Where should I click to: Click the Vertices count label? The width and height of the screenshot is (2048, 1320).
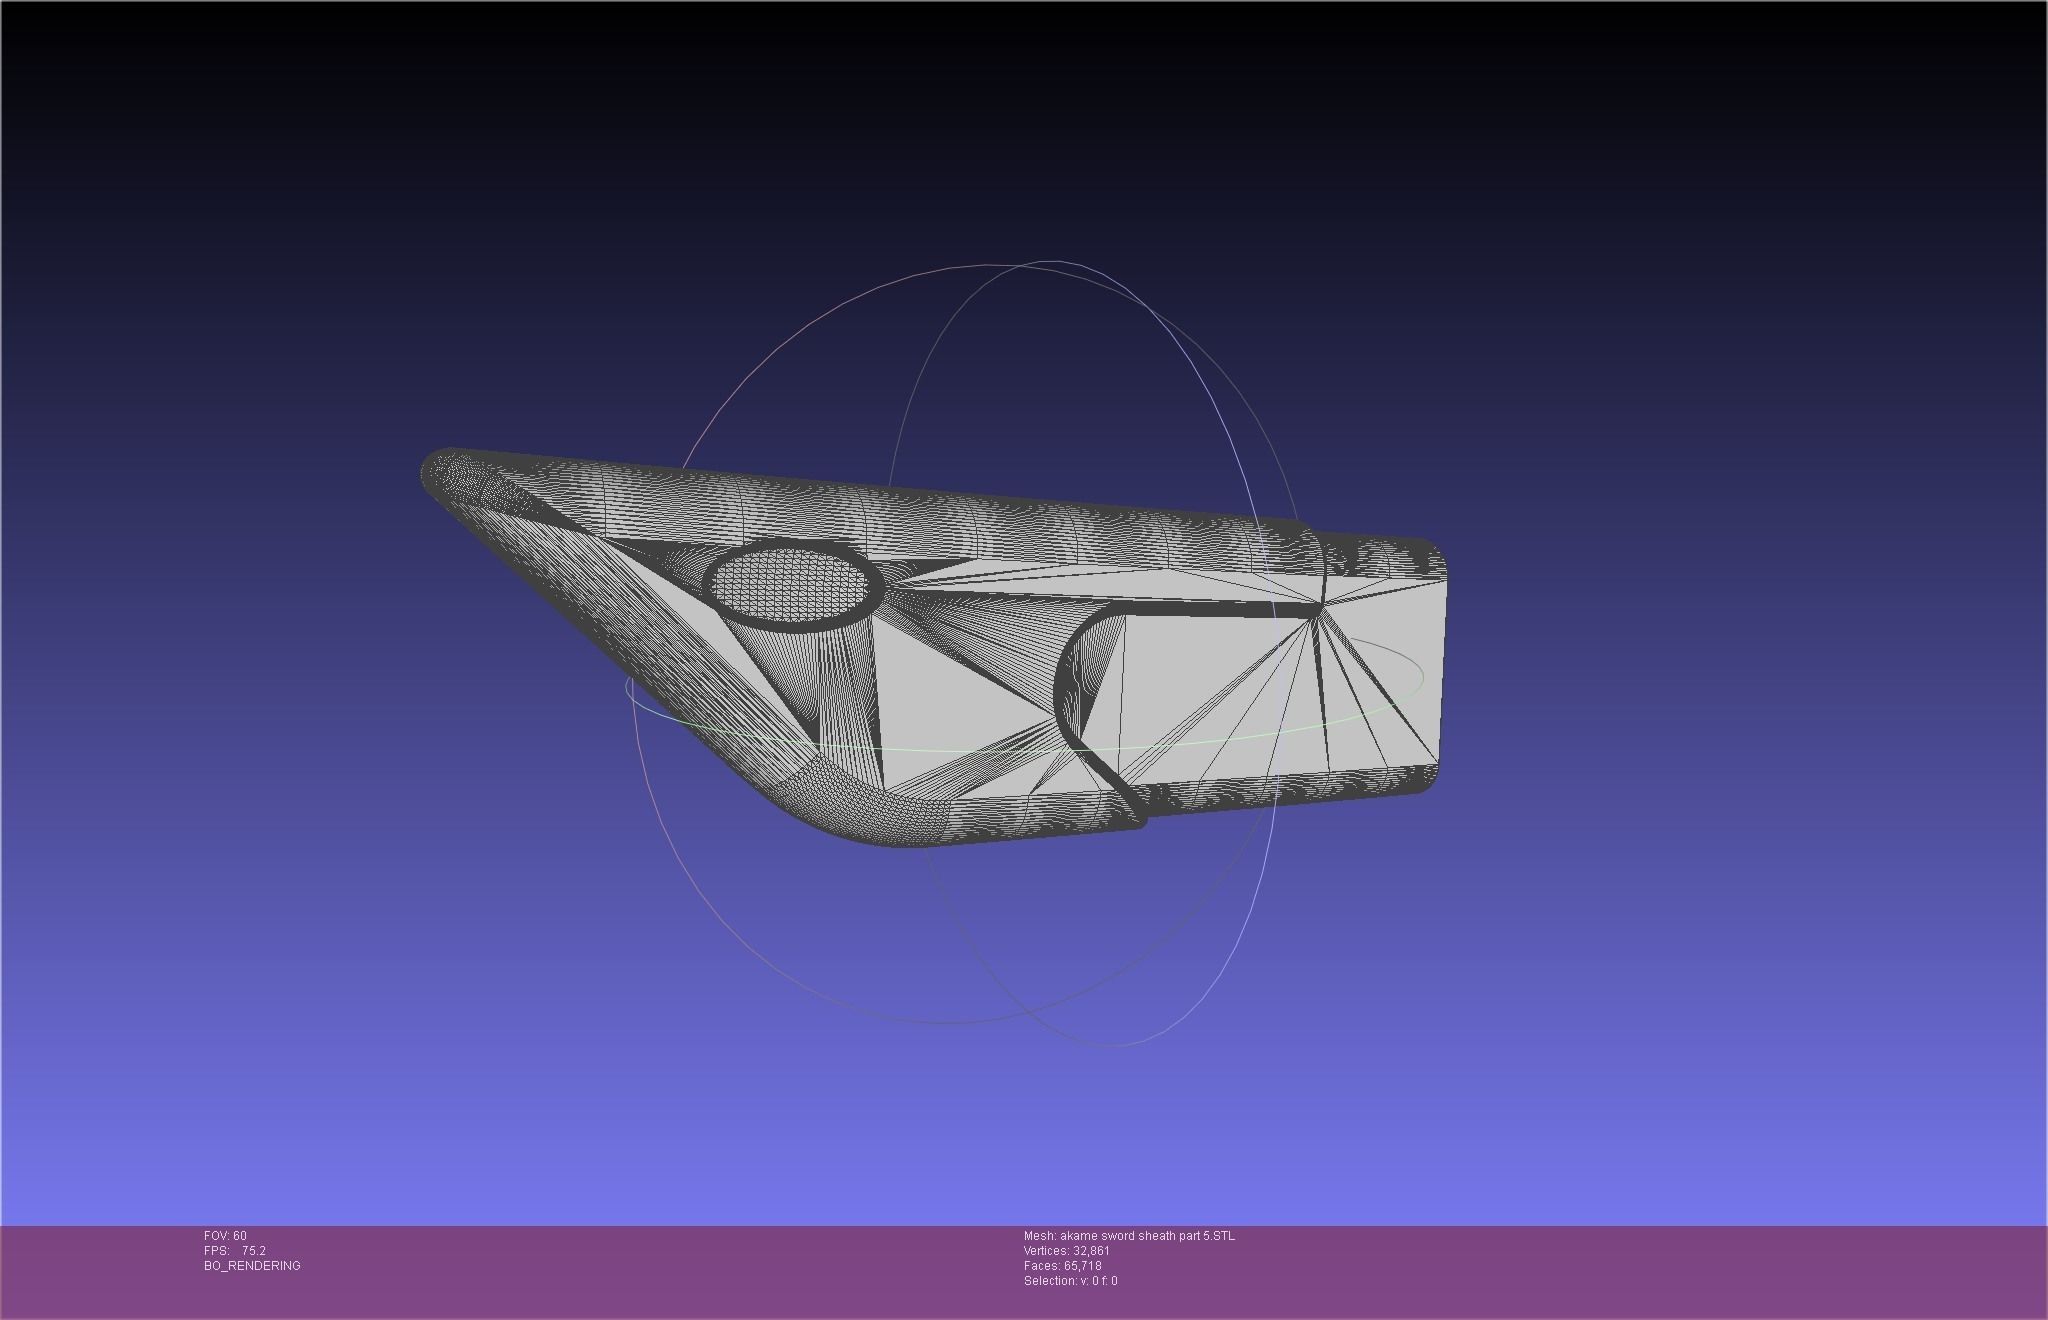point(1066,1251)
